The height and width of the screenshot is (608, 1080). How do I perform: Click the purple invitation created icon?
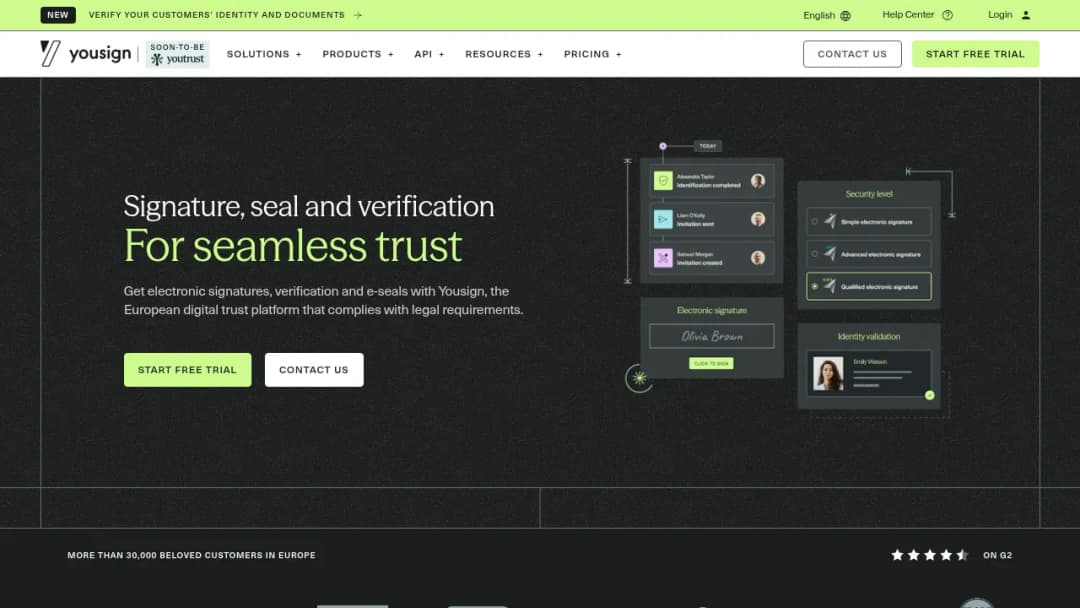pyautogui.click(x=663, y=258)
